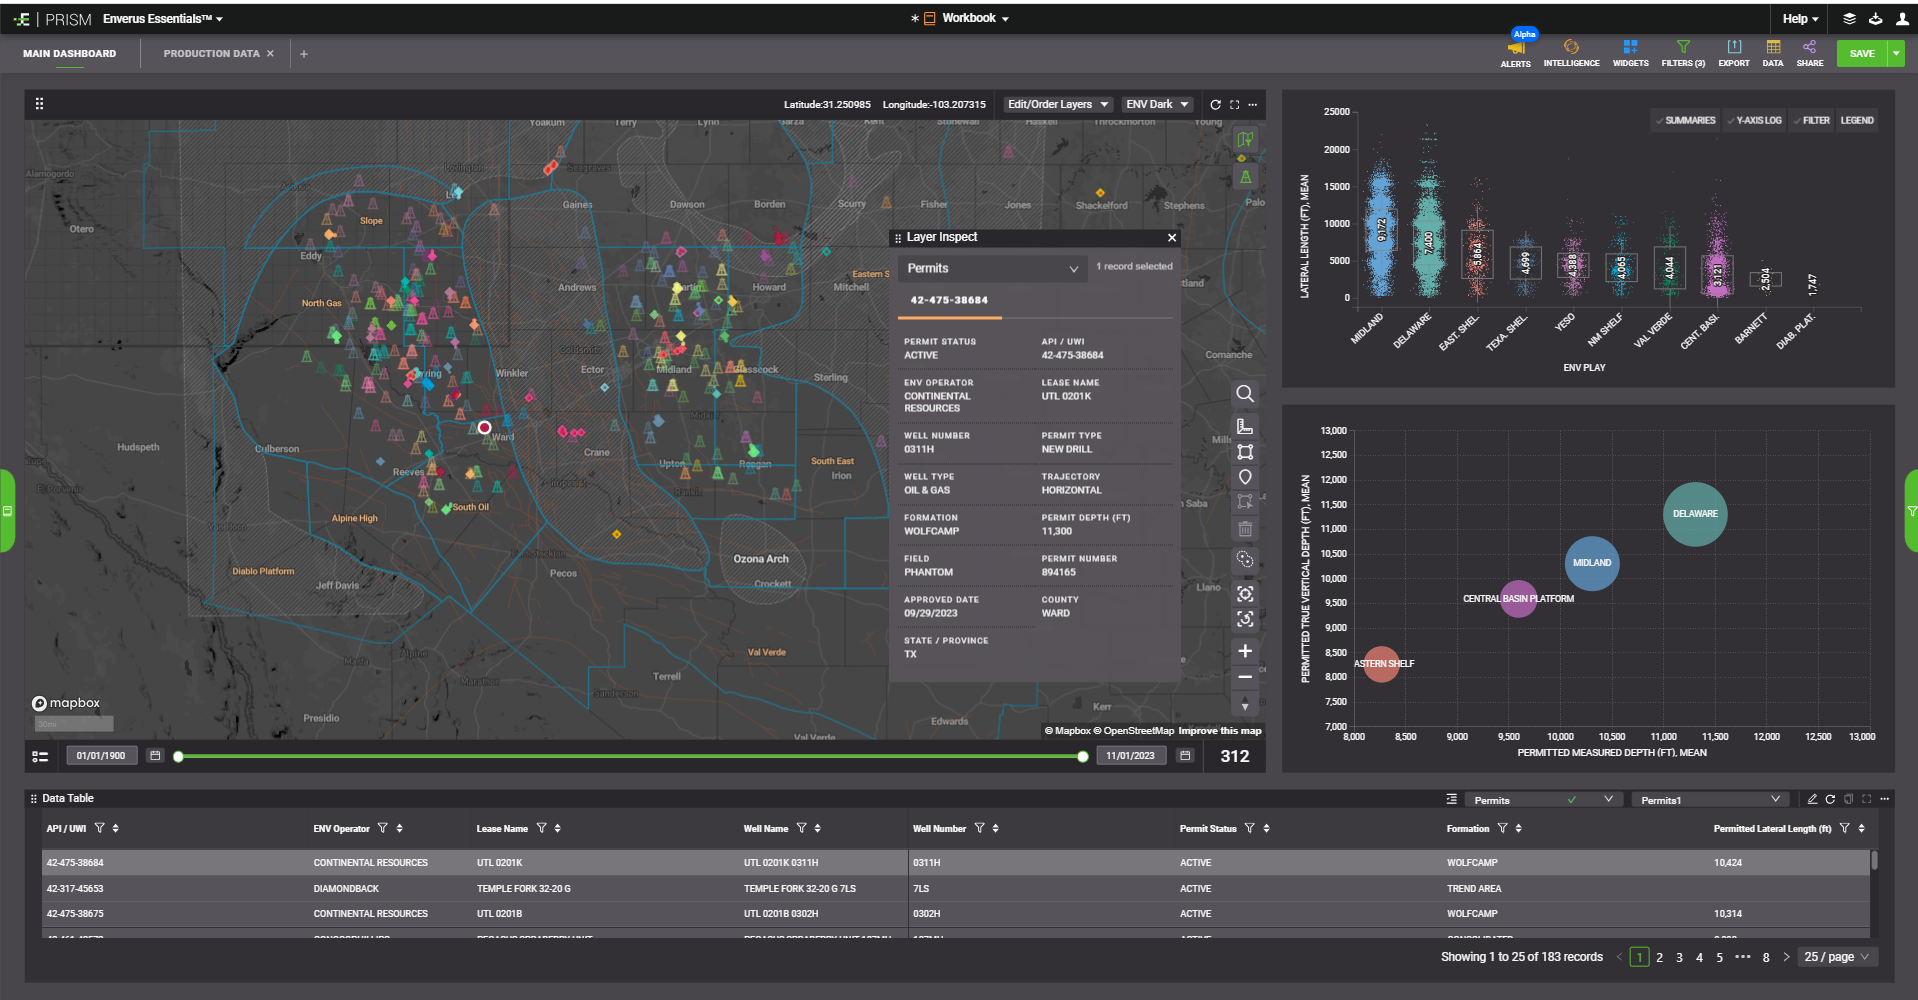Refresh the map using the reload icon

(x=1215, y=105)
